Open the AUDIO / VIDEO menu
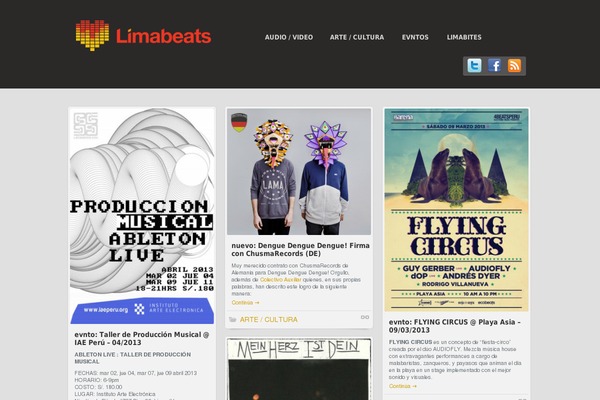This screenshot has height=400, width=600. (289, 37)
